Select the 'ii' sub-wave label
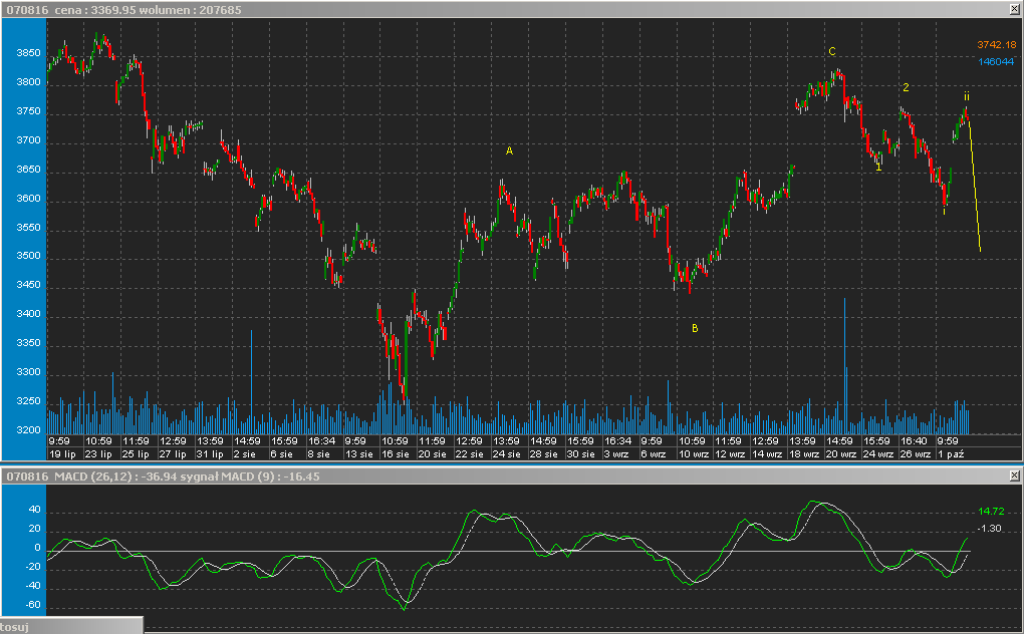 click(x=967, y=96)
